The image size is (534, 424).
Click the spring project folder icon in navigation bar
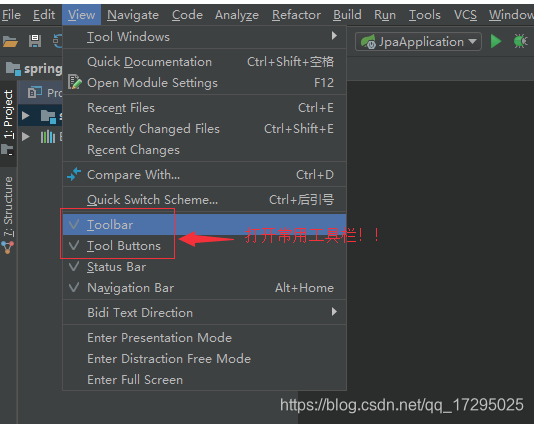(13, 68)
